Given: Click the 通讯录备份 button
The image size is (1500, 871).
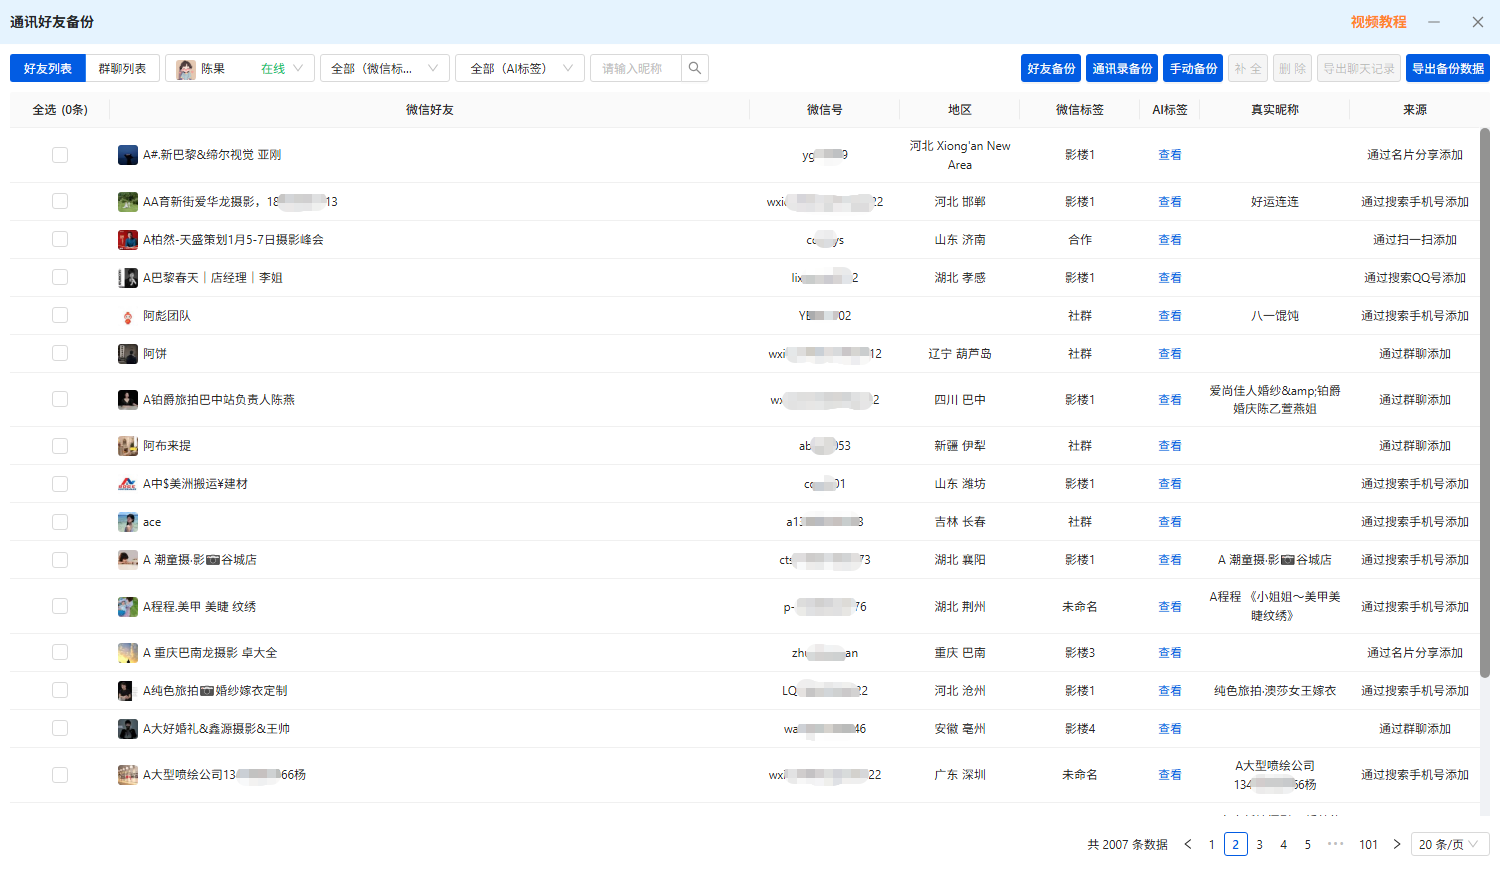Looking at the screenshot, I should coord(1122,68).
